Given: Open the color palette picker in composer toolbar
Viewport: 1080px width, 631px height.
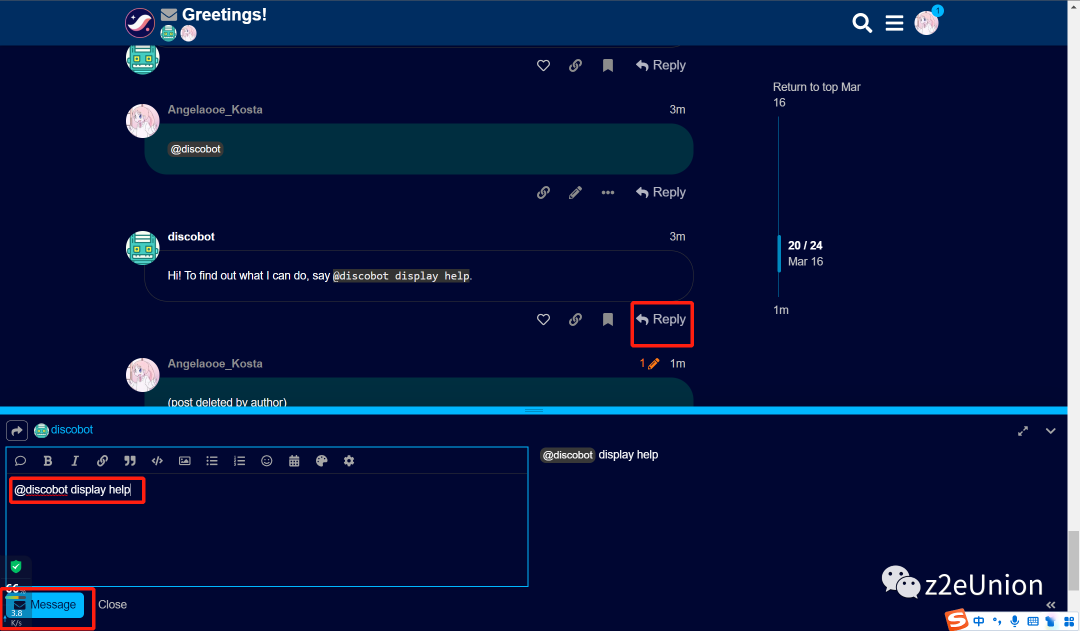Looking at the screenshot, I should click(x=321, y=461).
